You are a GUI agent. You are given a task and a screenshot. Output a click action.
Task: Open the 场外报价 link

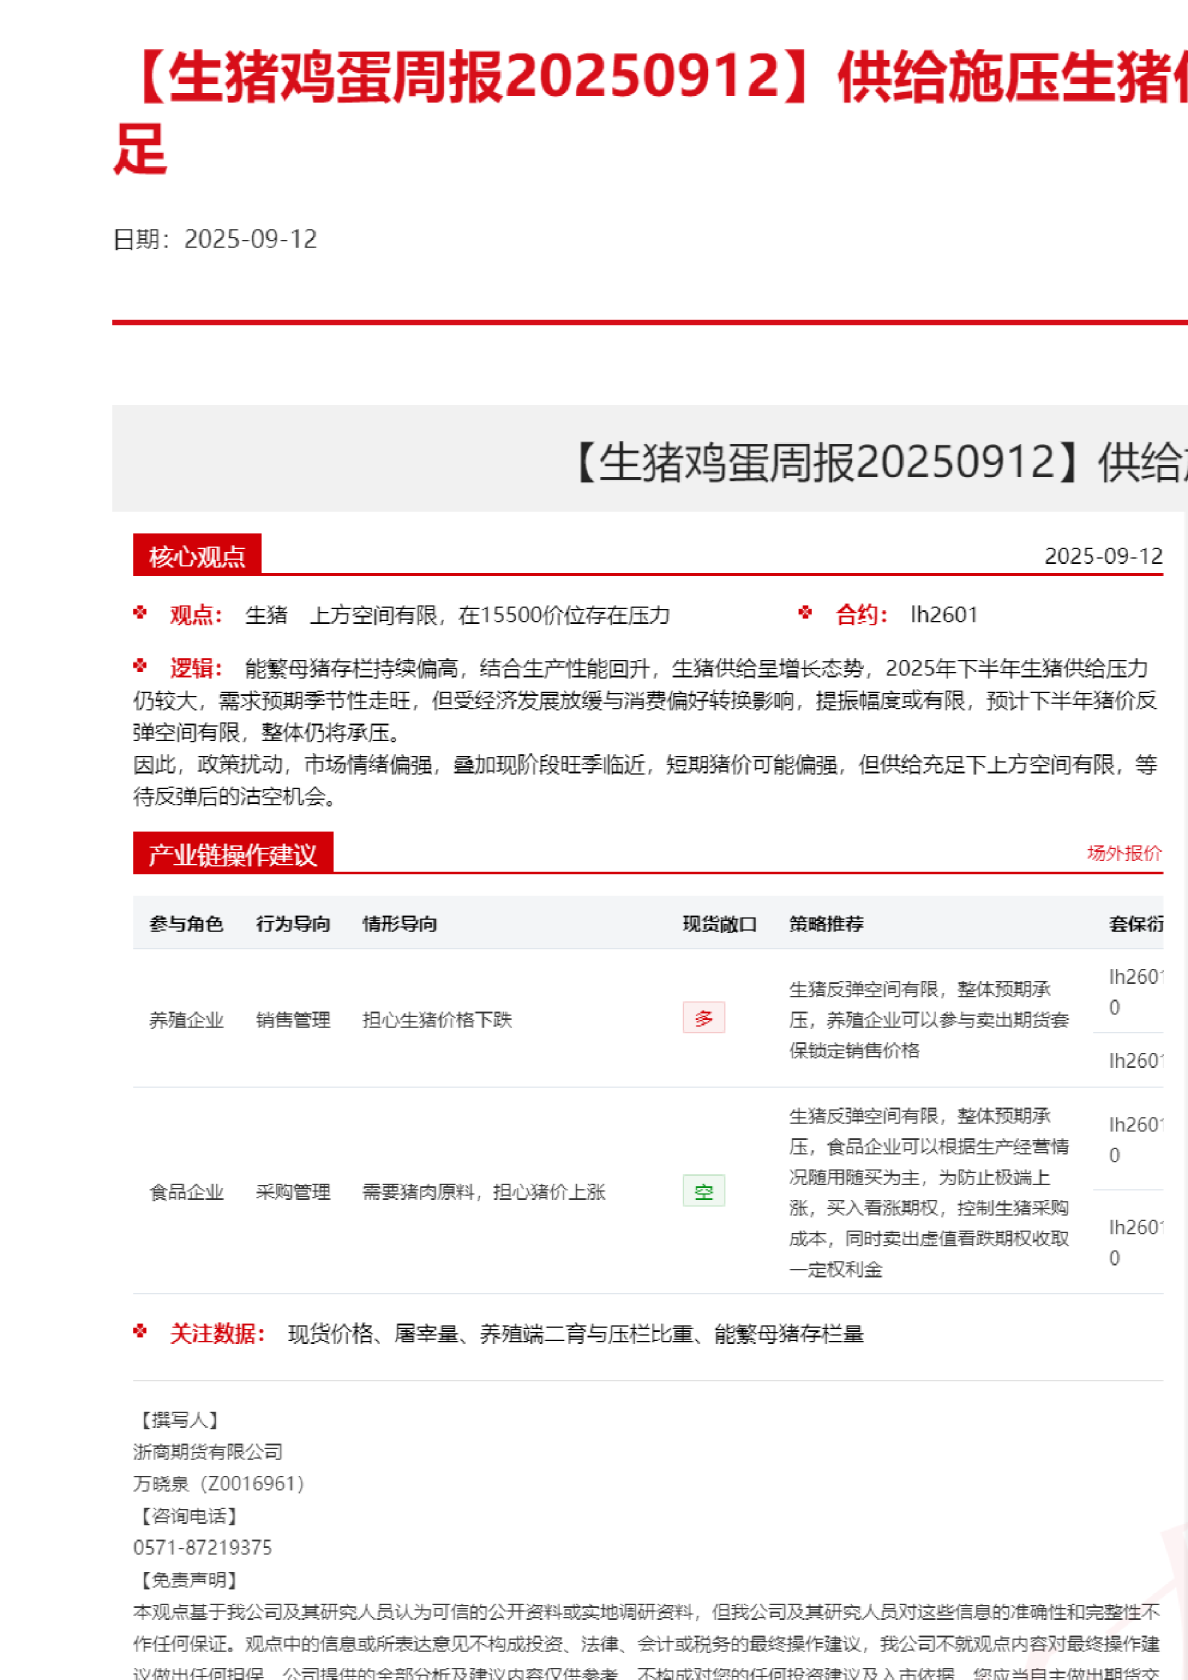point(1124,853)
